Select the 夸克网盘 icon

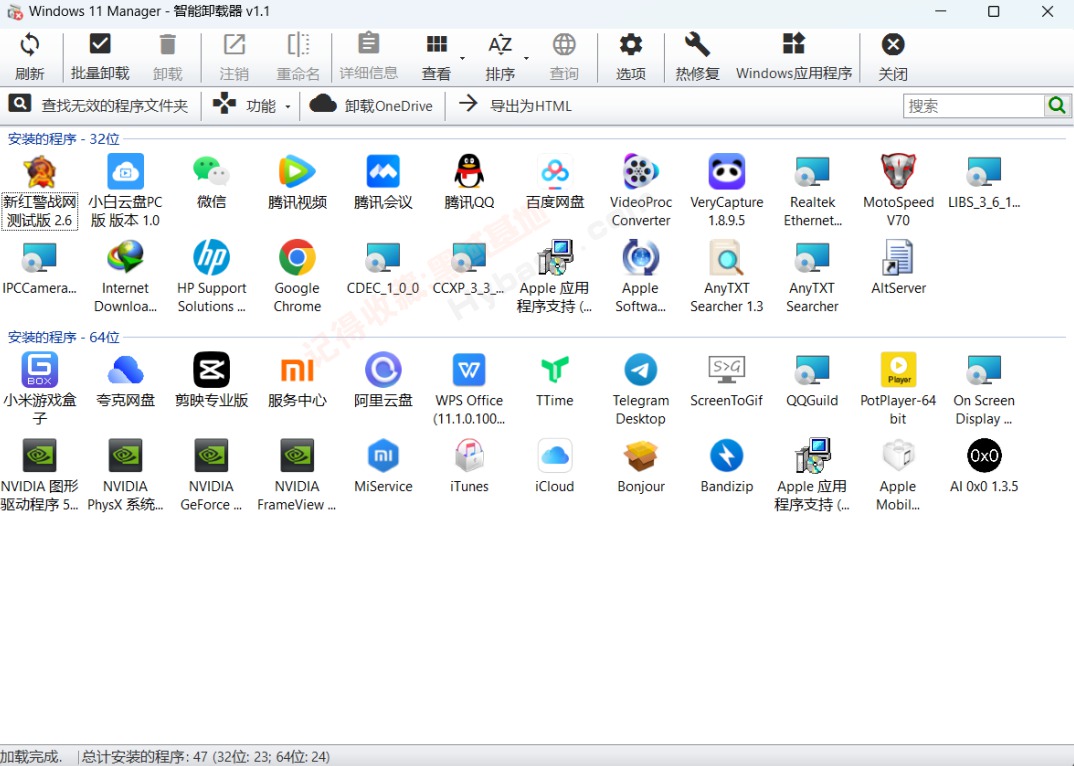click(125, 370)
